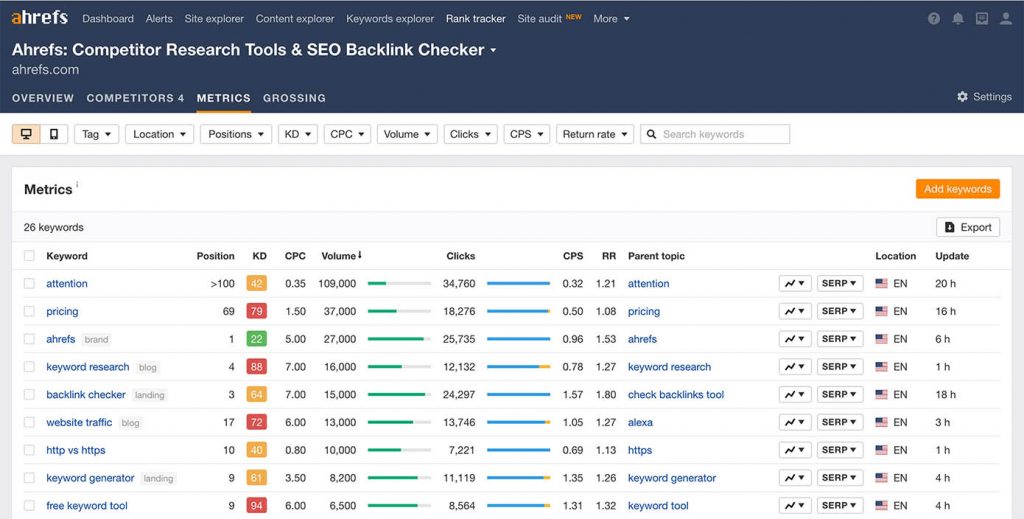Open the help question mark icon
Image resolution: width=1024 pixels, height=519 pixels.
[934, 19]
